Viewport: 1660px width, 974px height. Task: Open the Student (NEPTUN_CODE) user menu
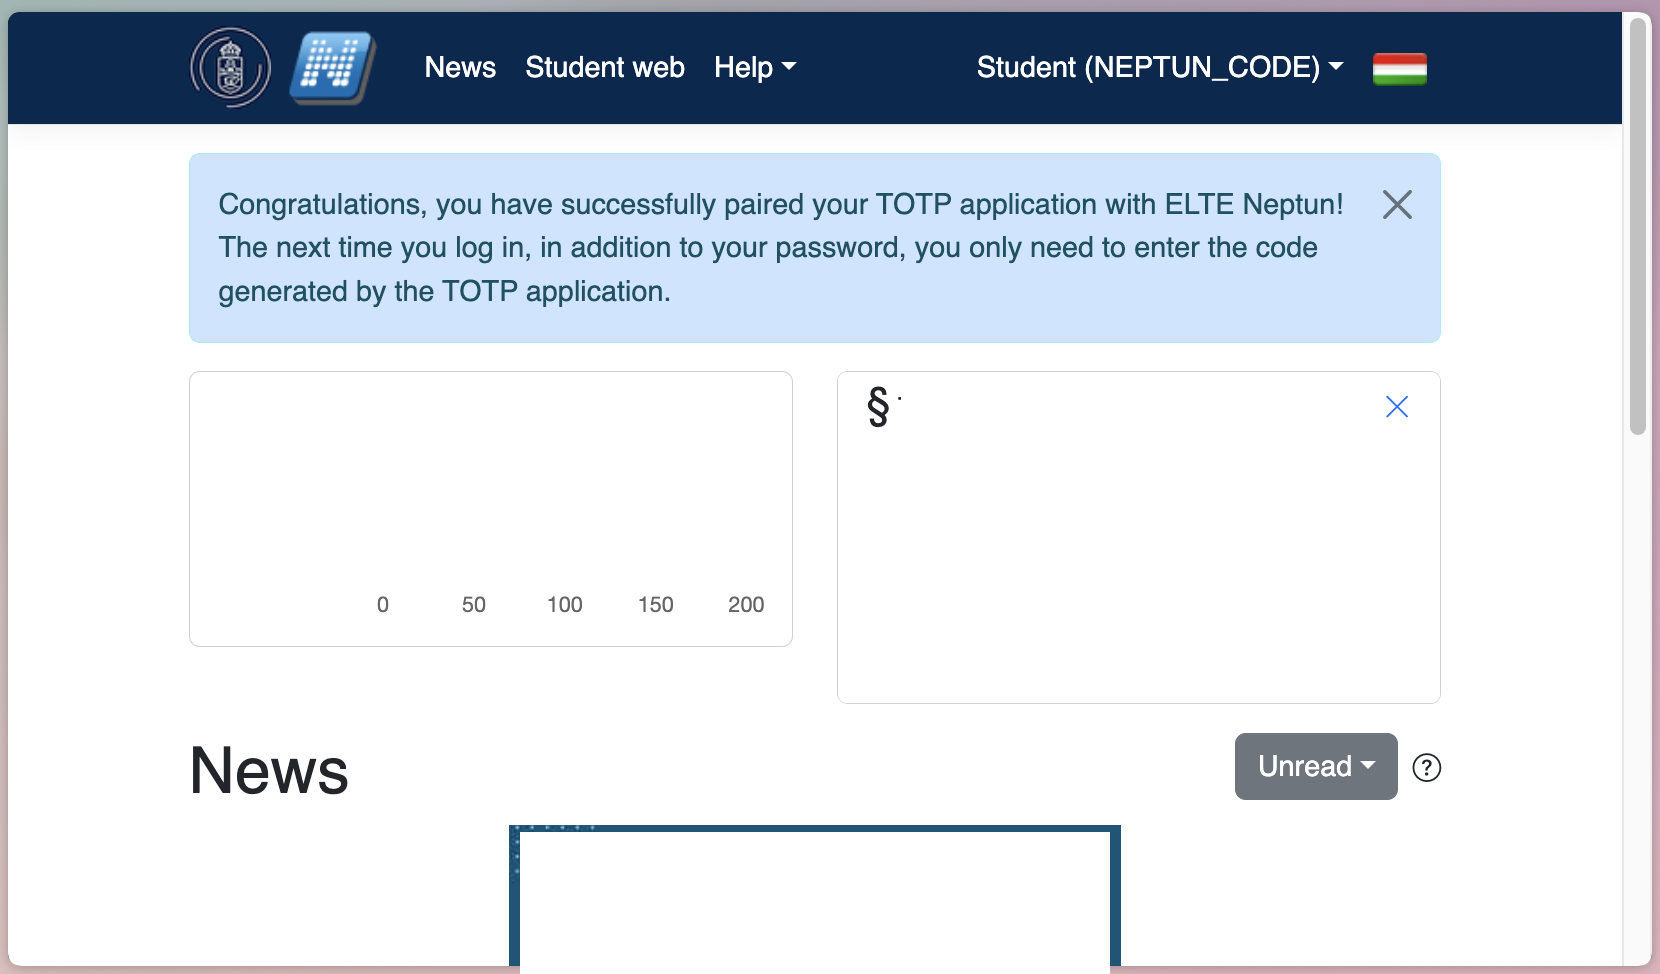click(x=1159, y=68)
